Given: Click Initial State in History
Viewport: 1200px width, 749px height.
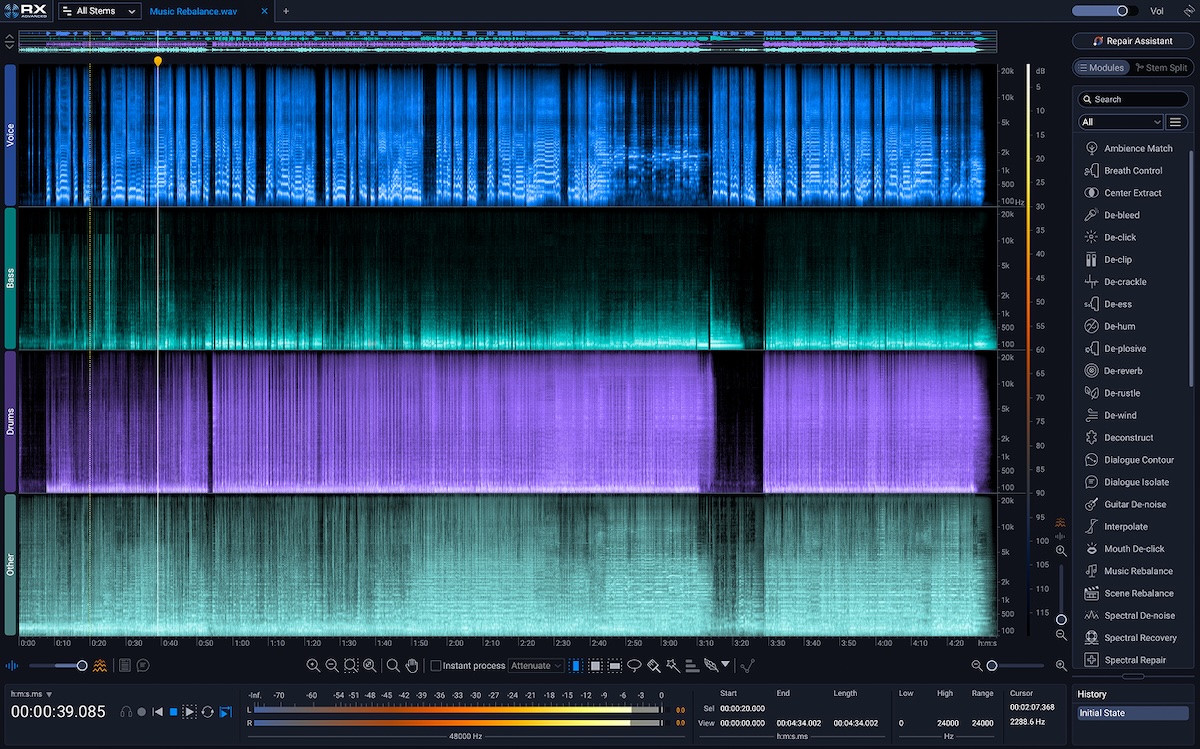Looking at the screenshot, I should pos(1101,713).
